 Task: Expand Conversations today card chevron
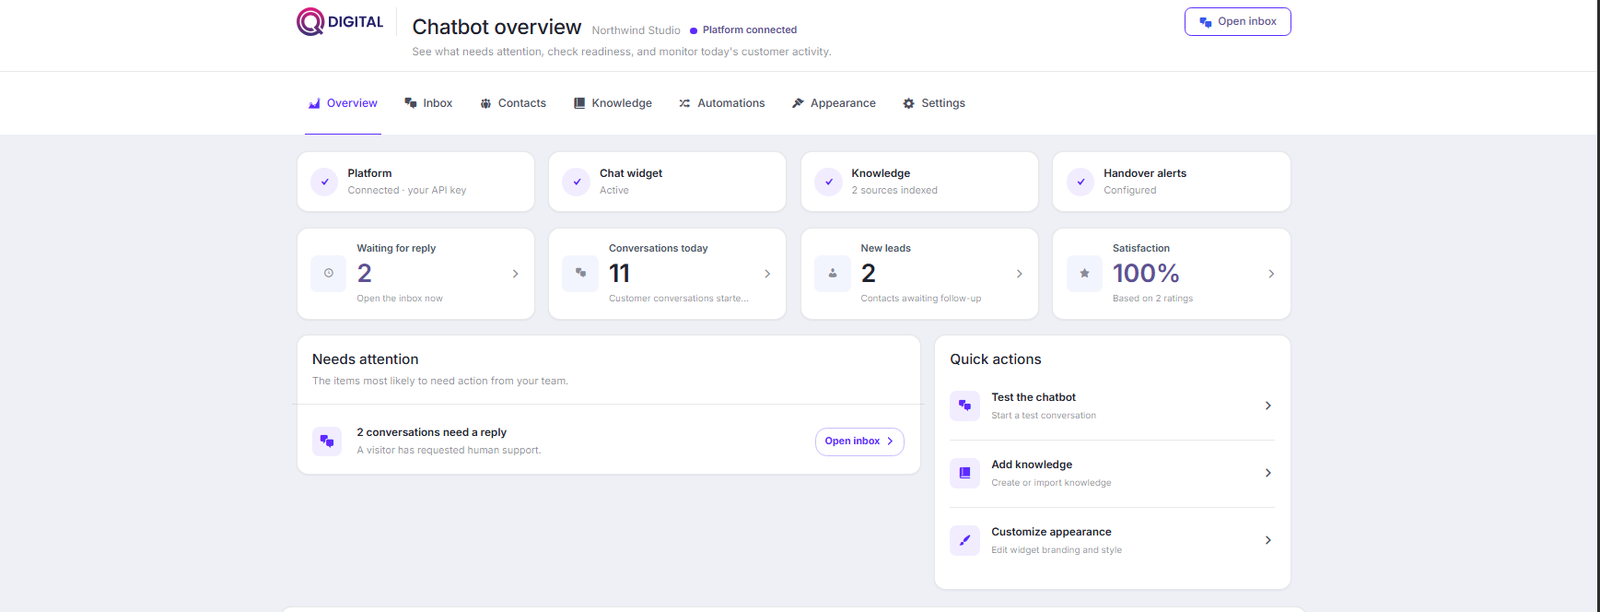[768, 274]
